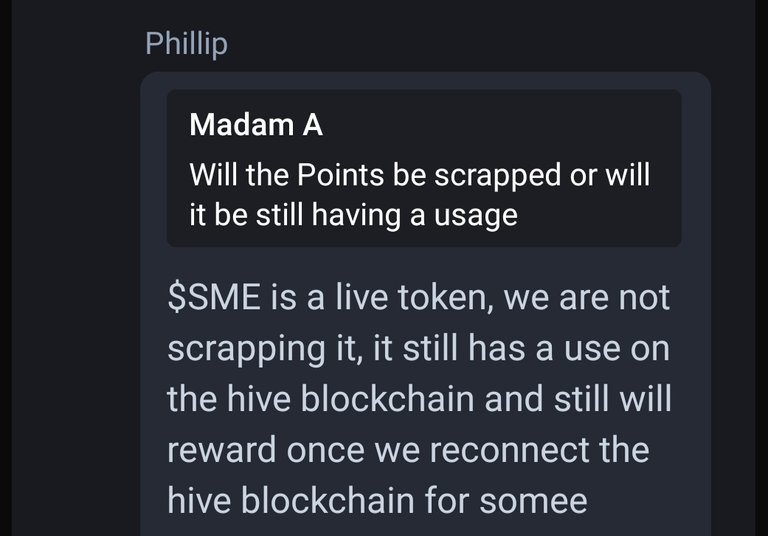
Task: Tap the $SME cashtag in the message
Action: pos(214,297)
